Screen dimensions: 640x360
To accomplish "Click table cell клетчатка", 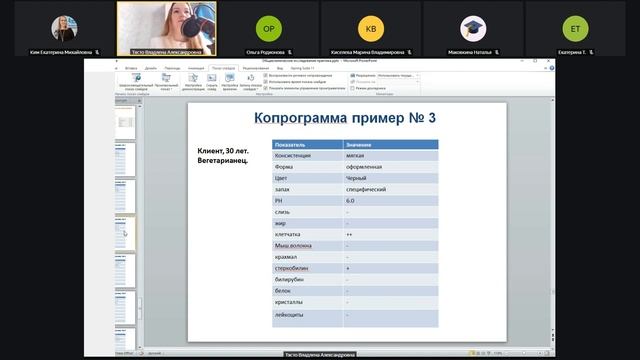I will (x=307, y=234).
